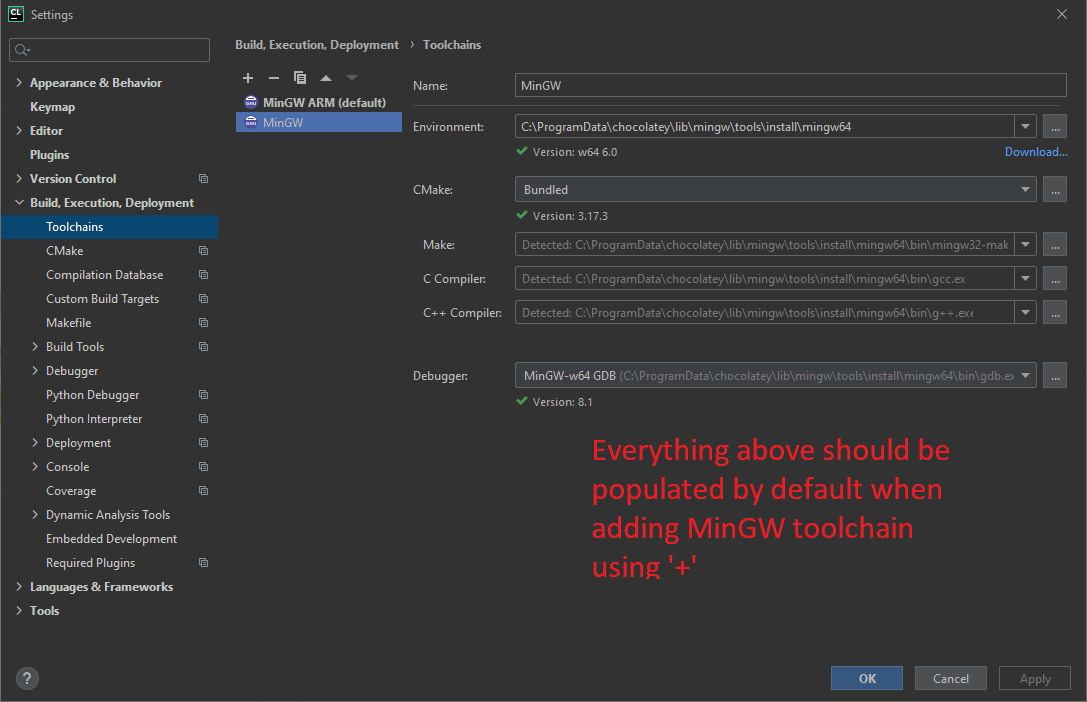1087x702 pixels.
Task: Open CMake Bundled dropdown
Action: click(1025, 189)
